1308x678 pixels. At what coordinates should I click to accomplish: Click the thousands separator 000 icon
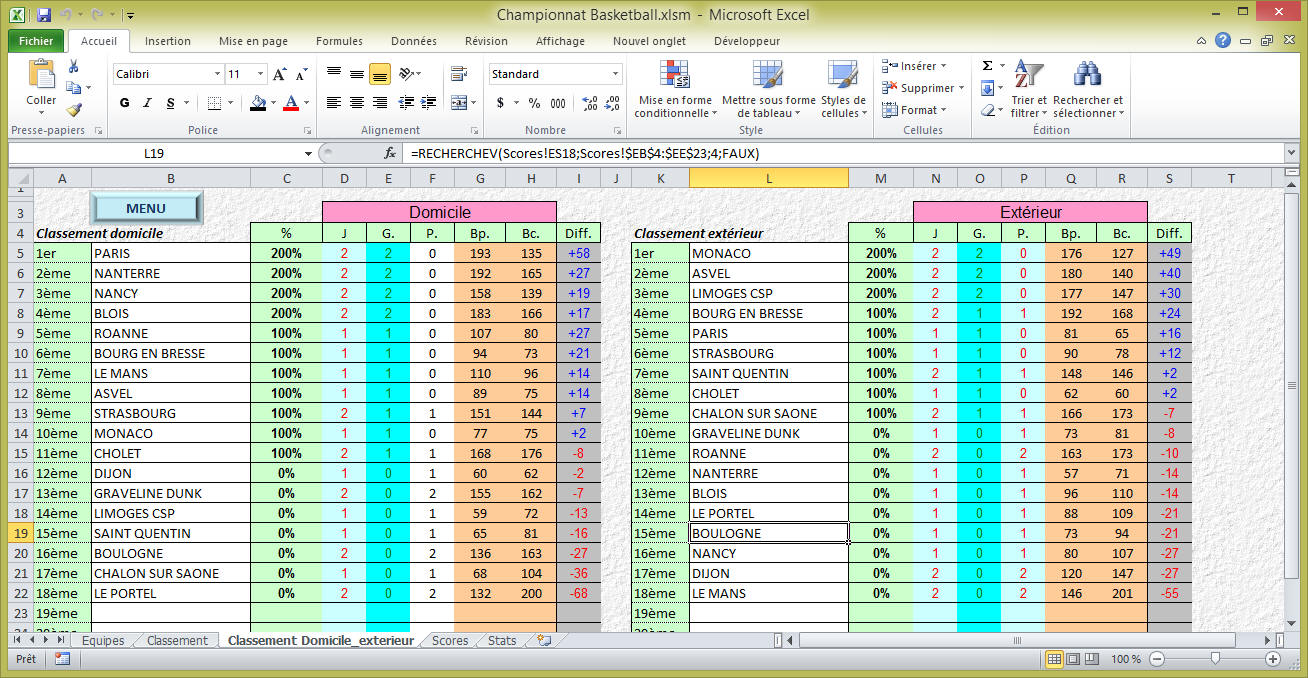tap(558, 103)
